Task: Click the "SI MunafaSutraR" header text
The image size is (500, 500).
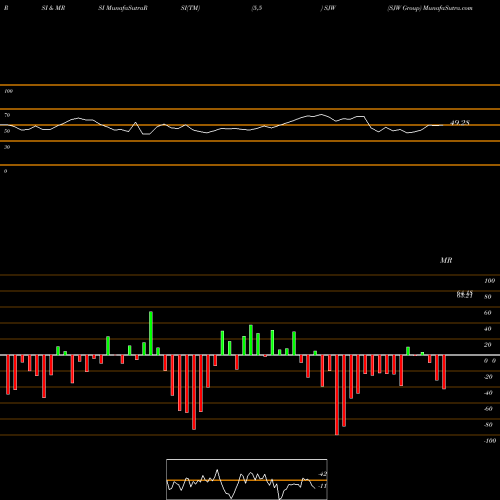Action: (x=123, y=8)
